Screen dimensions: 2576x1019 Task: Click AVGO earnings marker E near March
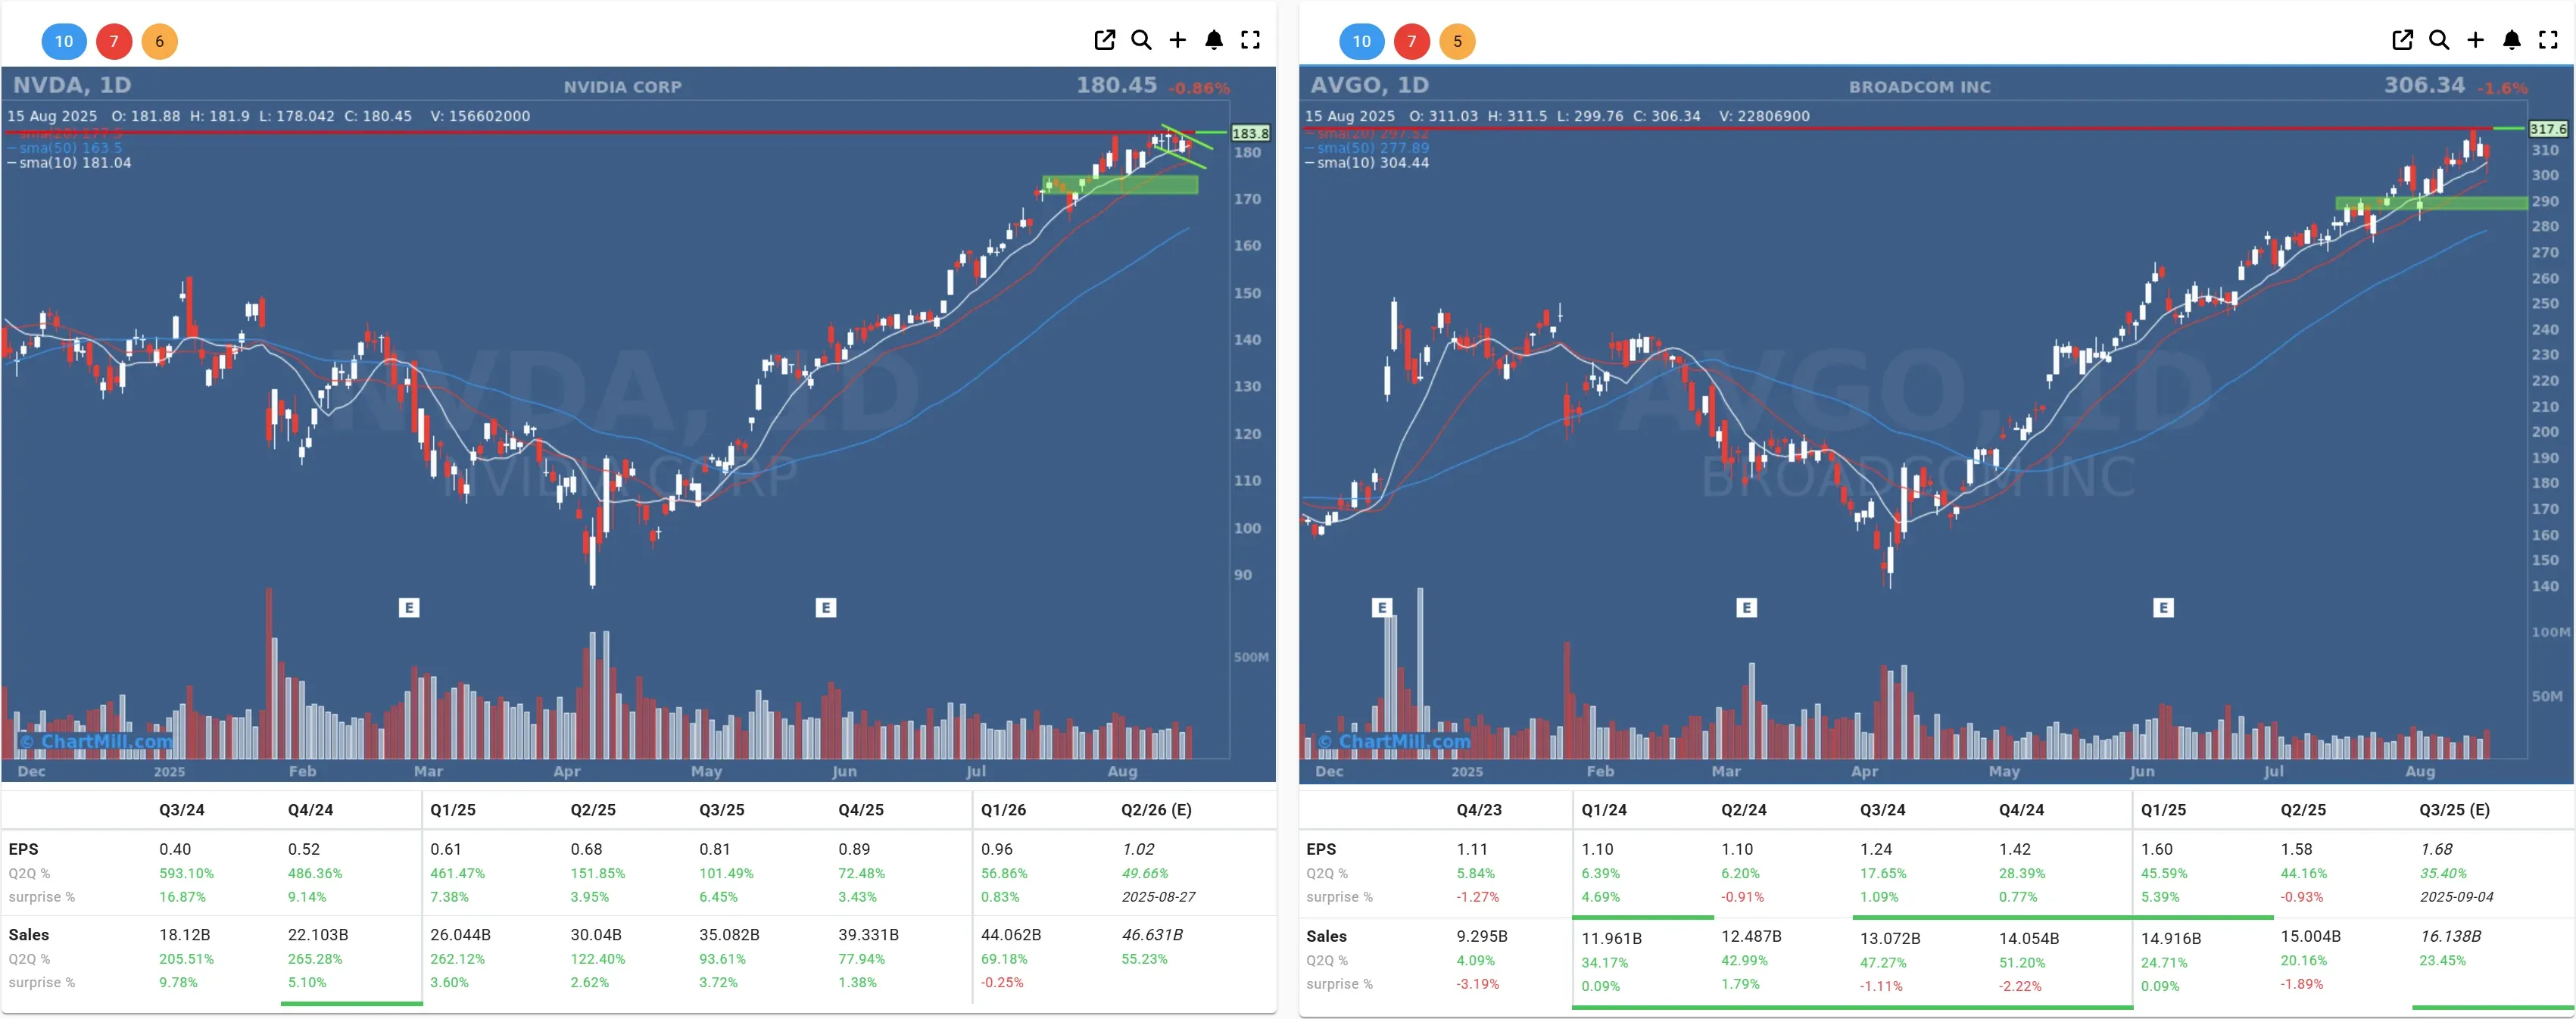1746,607
